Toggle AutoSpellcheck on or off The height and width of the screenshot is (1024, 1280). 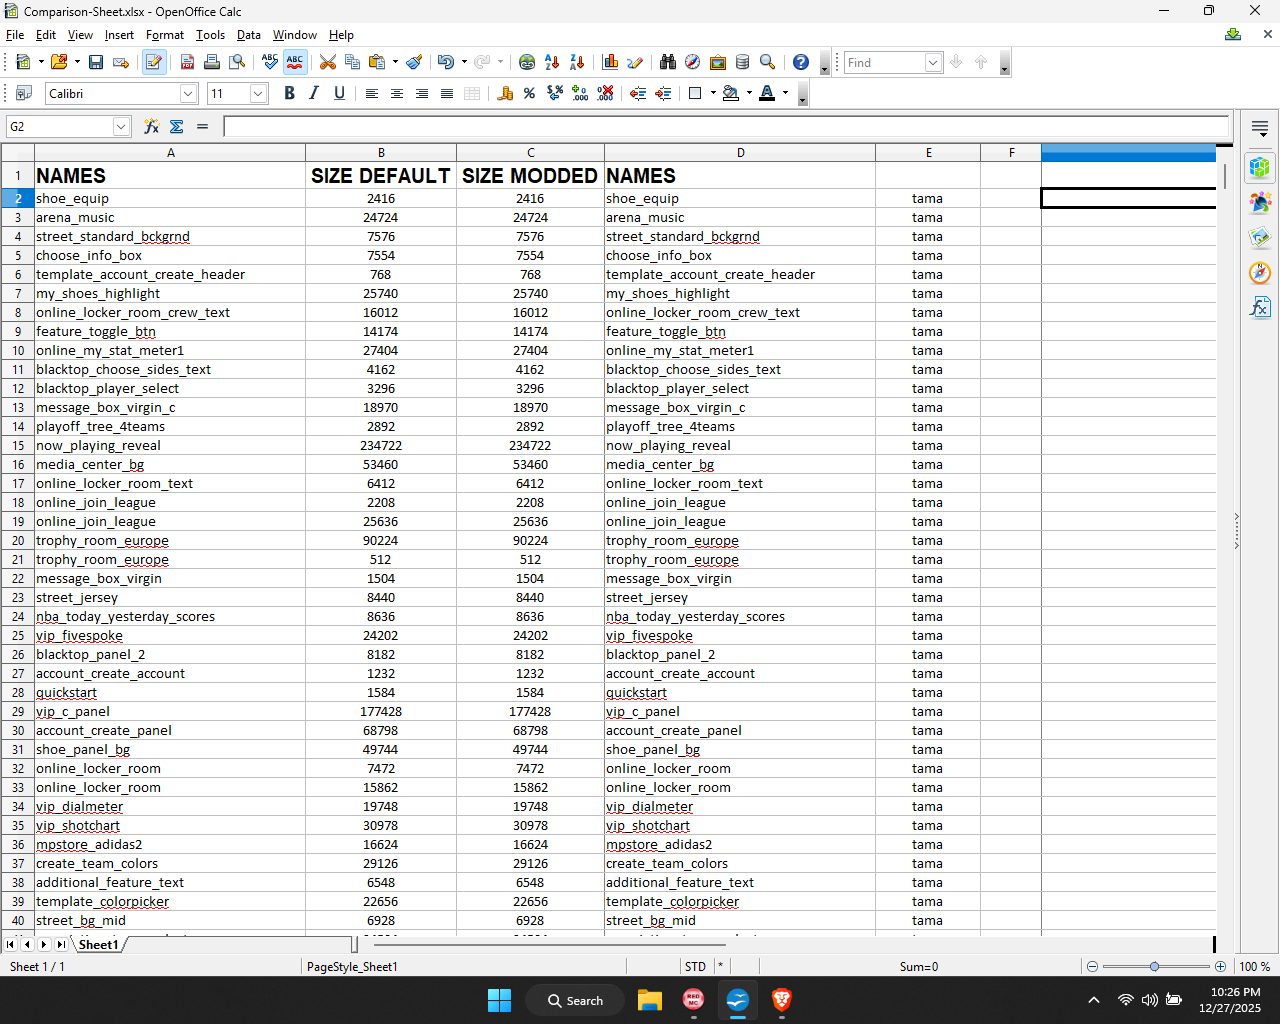click(x=295, y=62)
